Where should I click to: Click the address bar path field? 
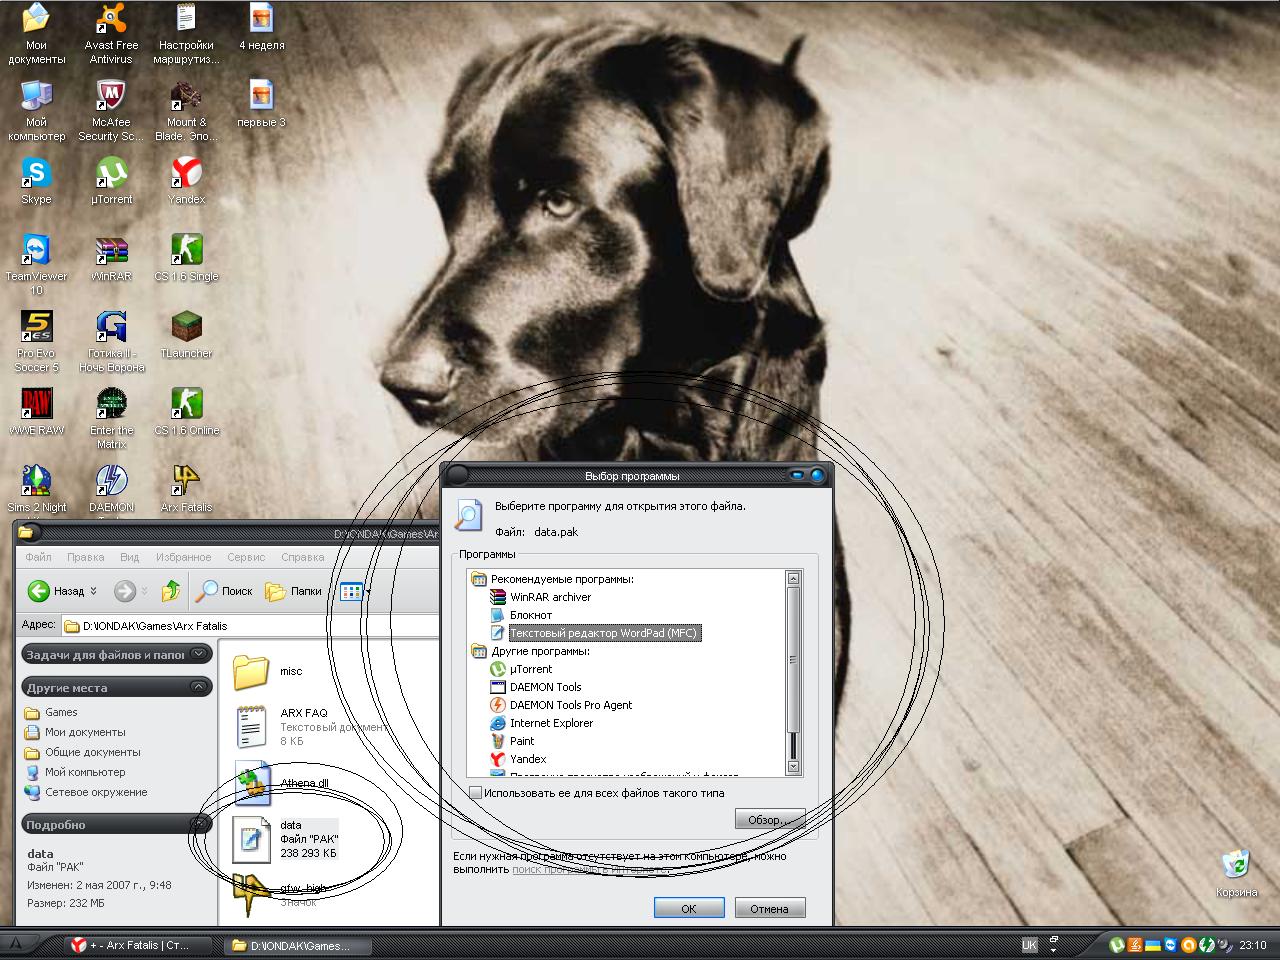pos(250,626)
